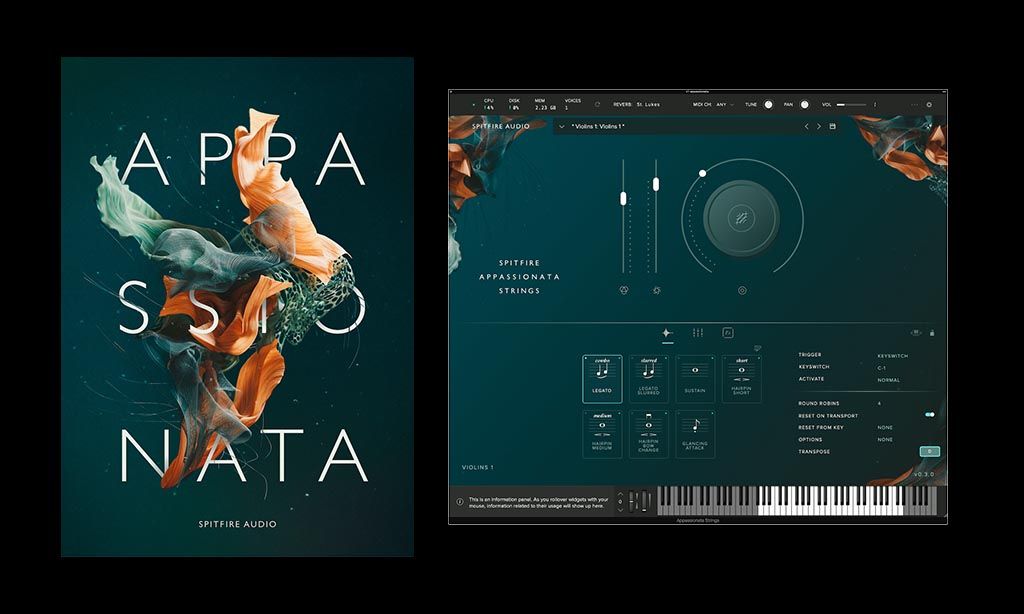
Task: Open the OPTIONS None dropdown
Action: 885,440
